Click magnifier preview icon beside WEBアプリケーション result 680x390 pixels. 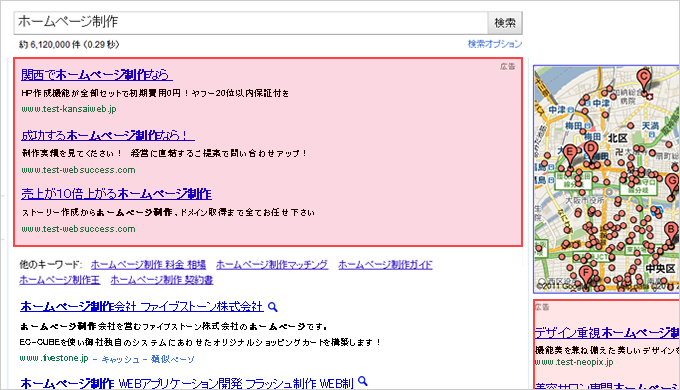(363, 382)
